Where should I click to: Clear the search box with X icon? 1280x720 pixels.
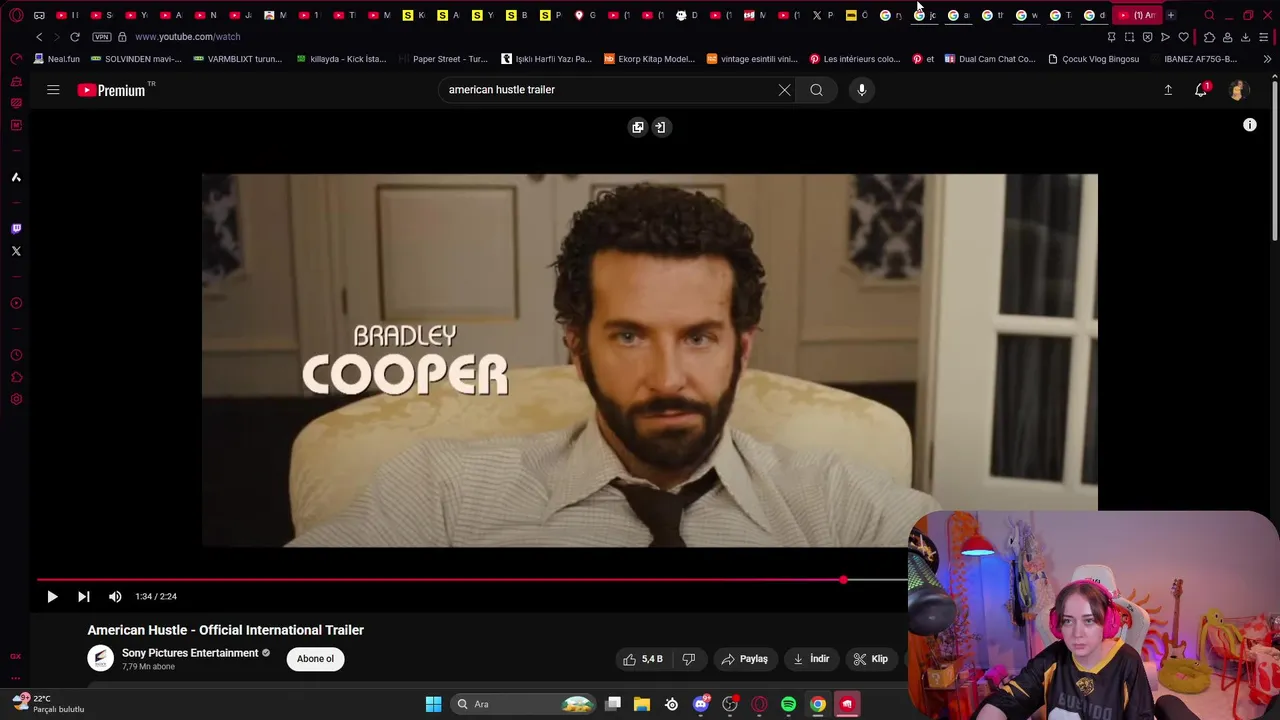(785, 90)
